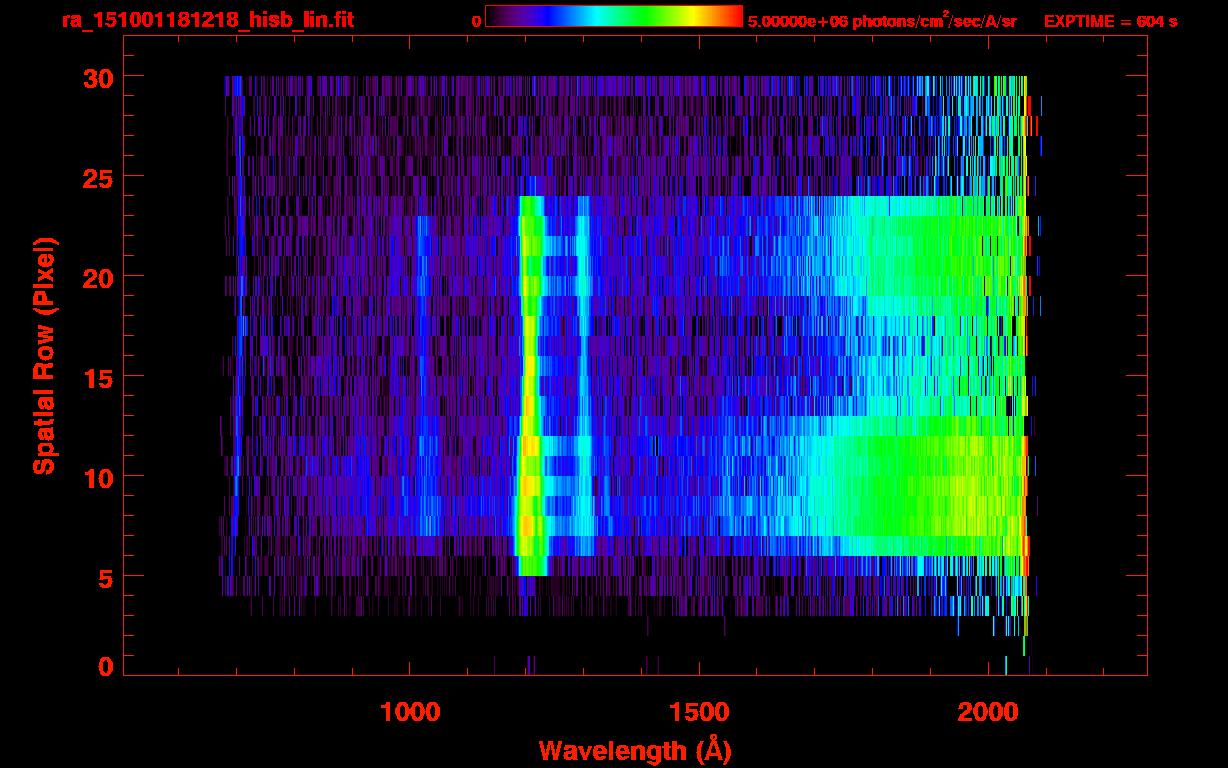
Task: Click the 1000 wavelength tick label
Action: (x=410, y=712)
